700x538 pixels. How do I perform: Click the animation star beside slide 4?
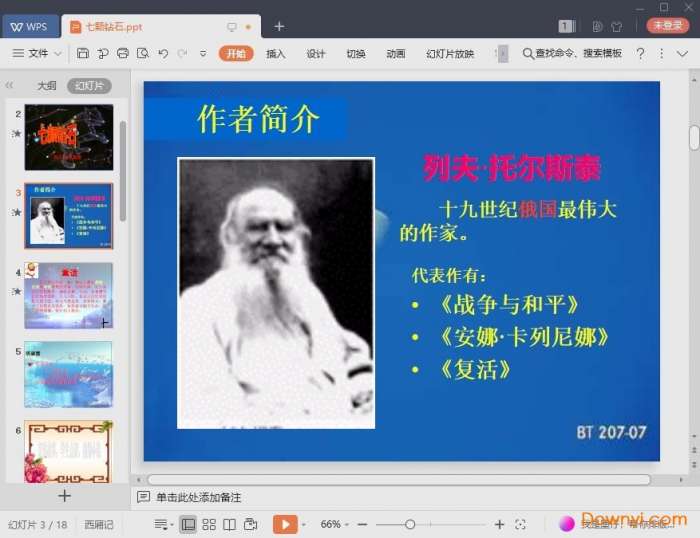[17, 292]
